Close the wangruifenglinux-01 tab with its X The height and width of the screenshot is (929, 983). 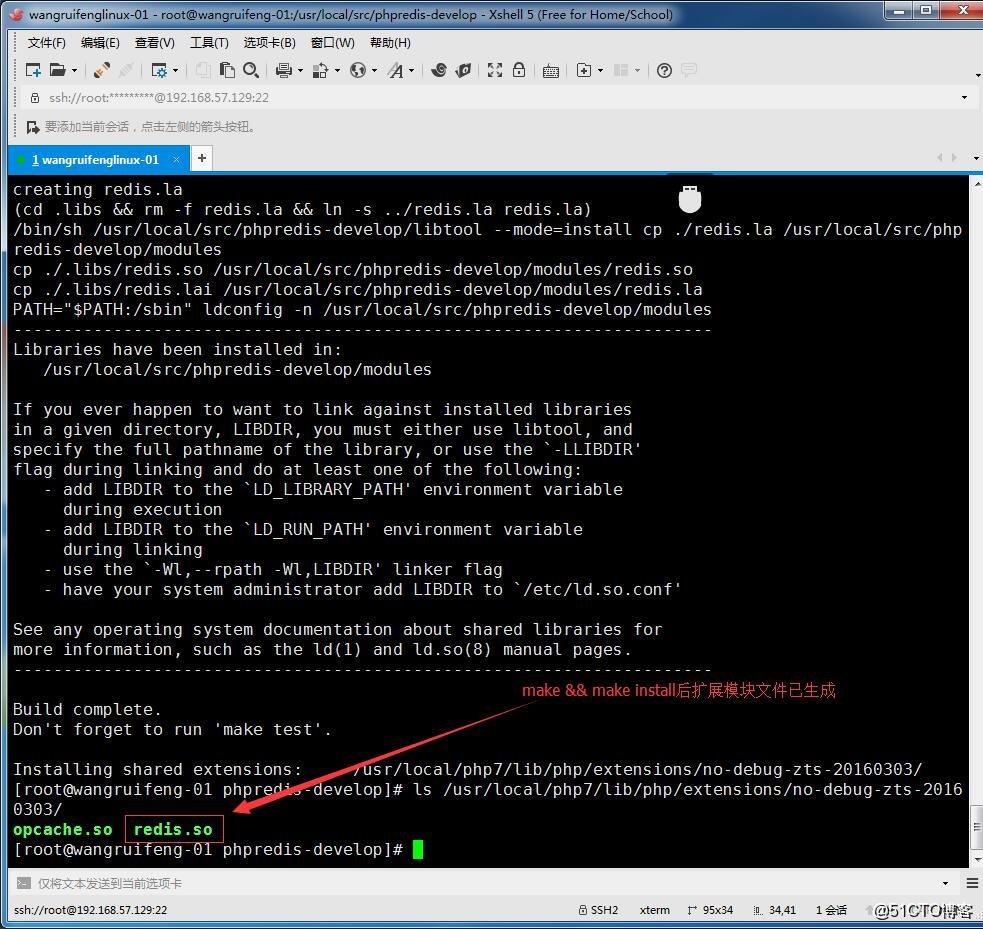click(177, 160)
